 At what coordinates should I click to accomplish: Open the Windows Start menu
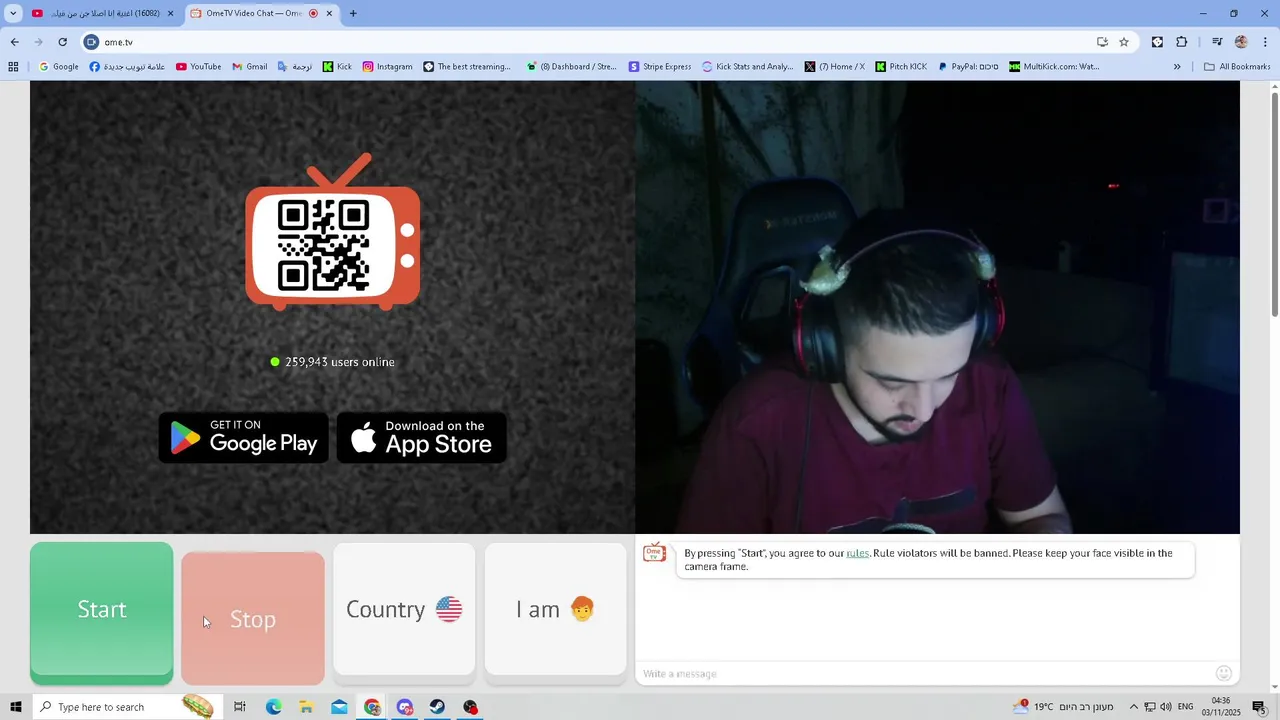15,707
